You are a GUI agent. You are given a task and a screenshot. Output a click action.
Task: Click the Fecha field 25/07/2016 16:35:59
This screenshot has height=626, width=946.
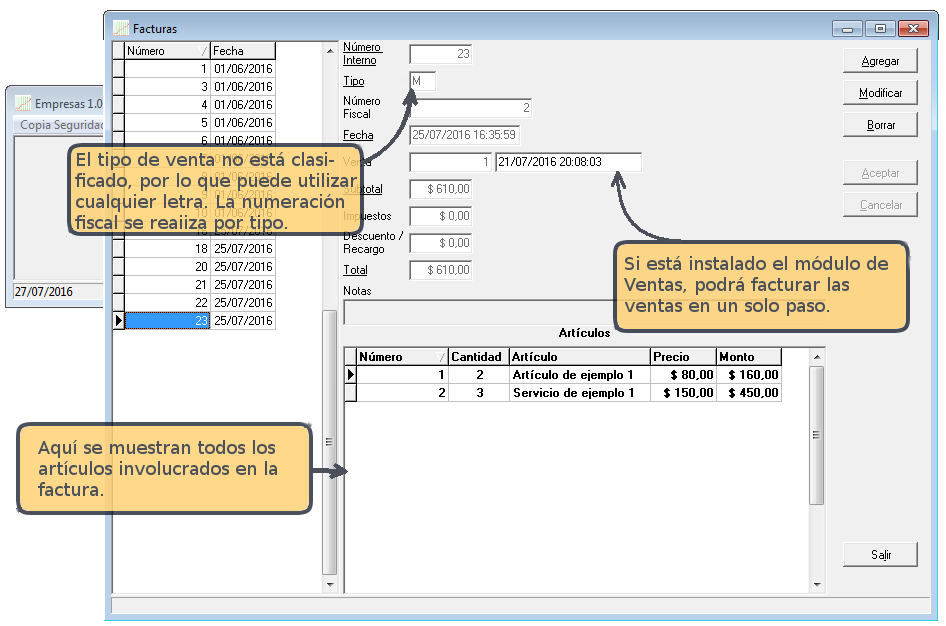coord(465,135)
